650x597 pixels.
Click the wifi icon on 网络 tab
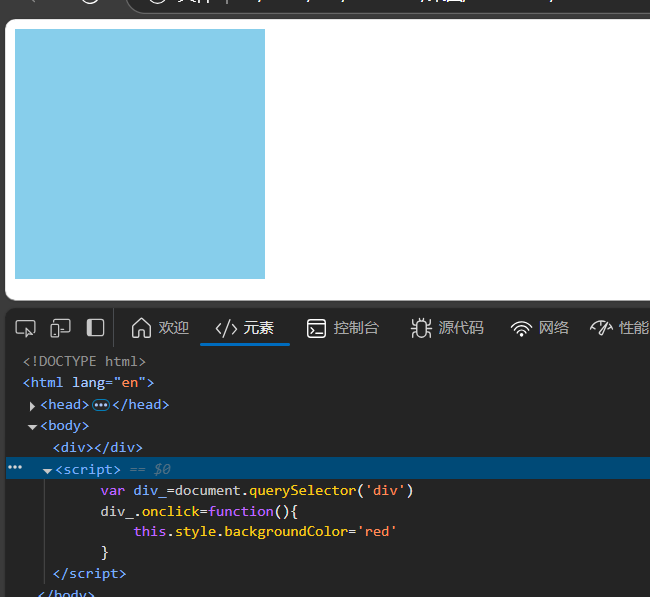521,328
